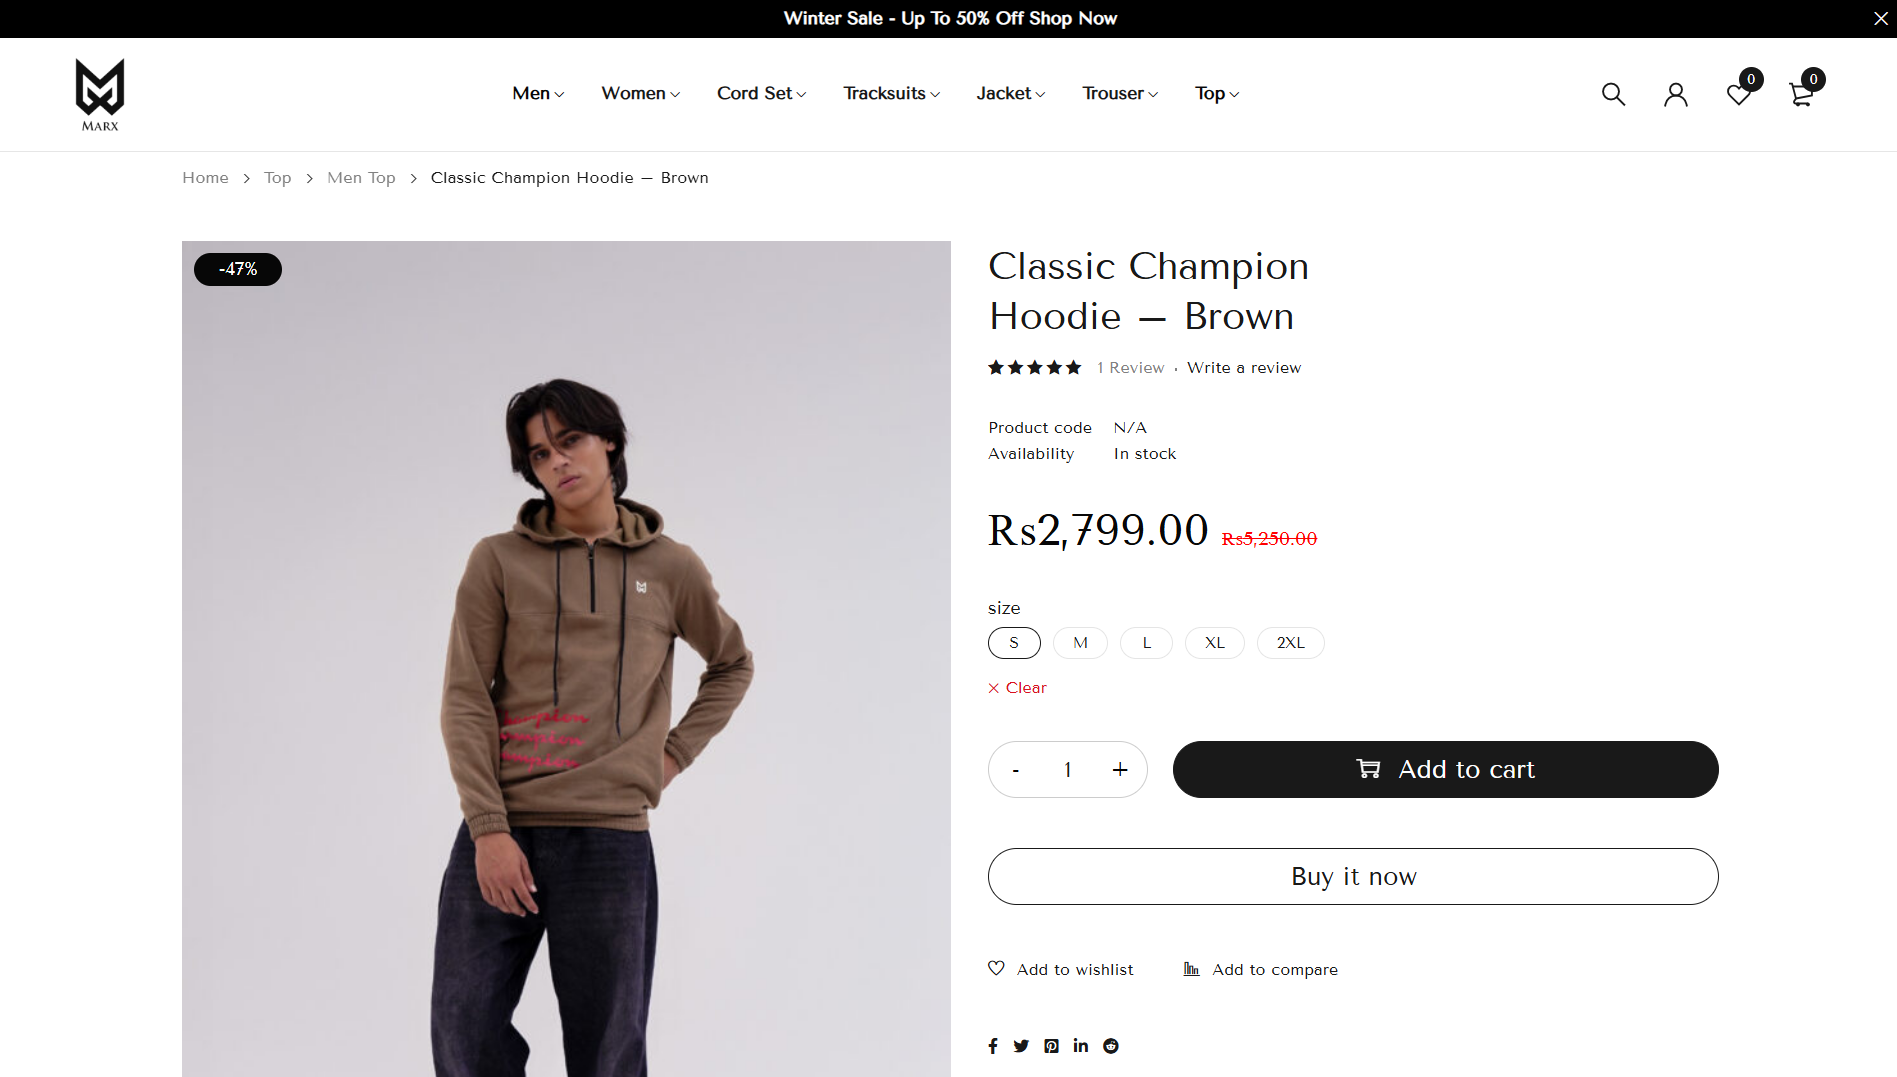Increase quantity with plus button
Screen dimensions: 1897x1077
(1120, 769)
